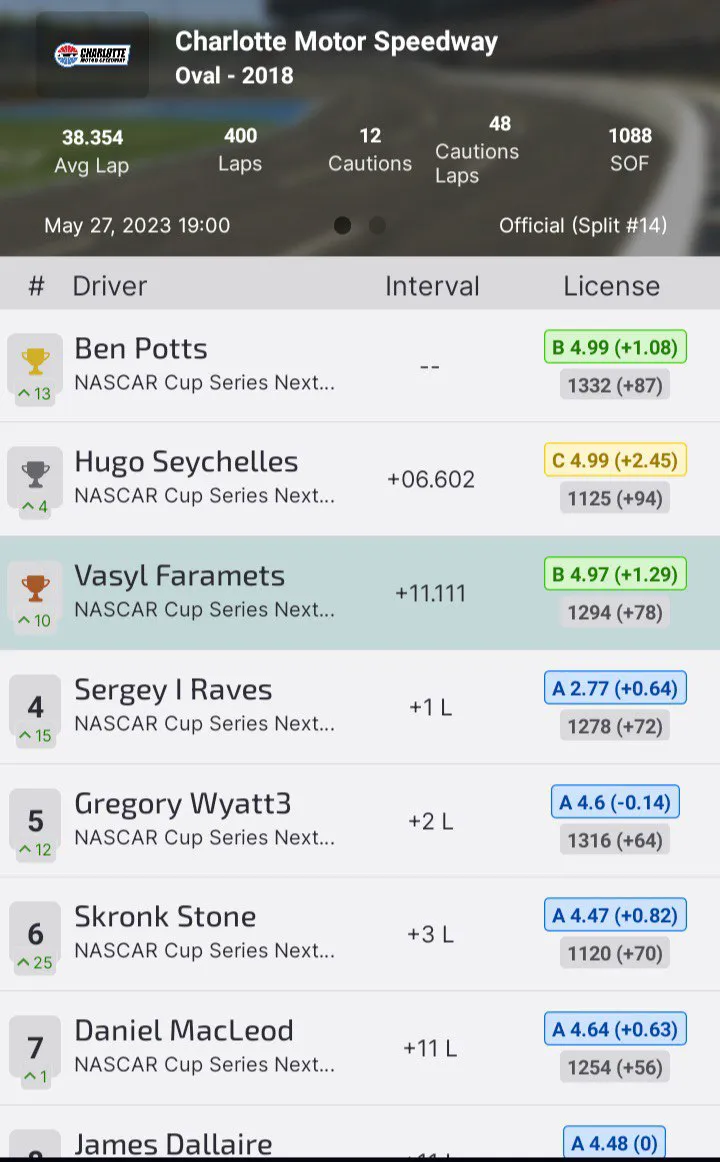This screenshot has height=1162, width=720.
Task: Tap position 7 badge for Daniel MacLeod
Action: tap(35, 1049)
